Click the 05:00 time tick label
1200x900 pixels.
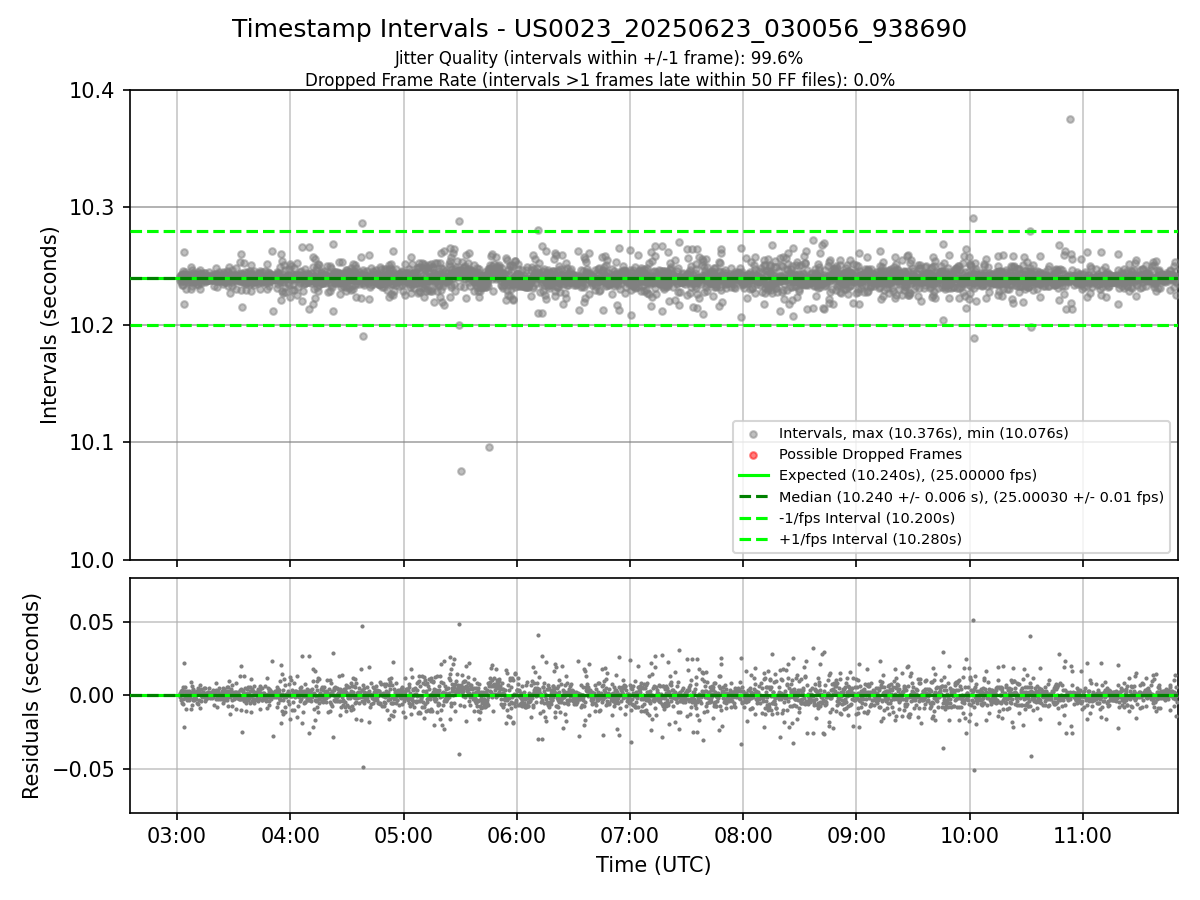click(x=404, y=835)
